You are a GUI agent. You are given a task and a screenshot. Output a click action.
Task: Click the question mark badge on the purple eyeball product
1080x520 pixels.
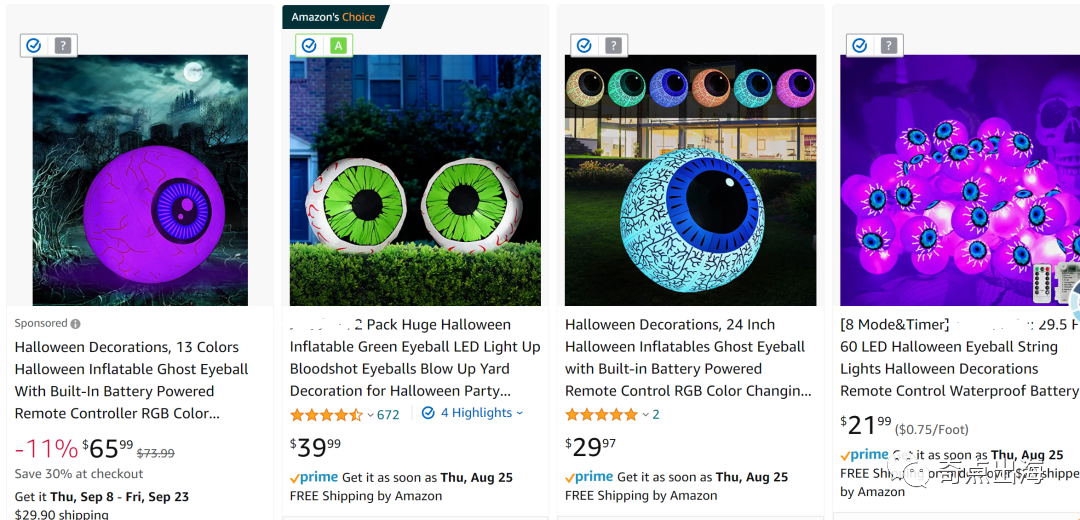pos(63,45)
